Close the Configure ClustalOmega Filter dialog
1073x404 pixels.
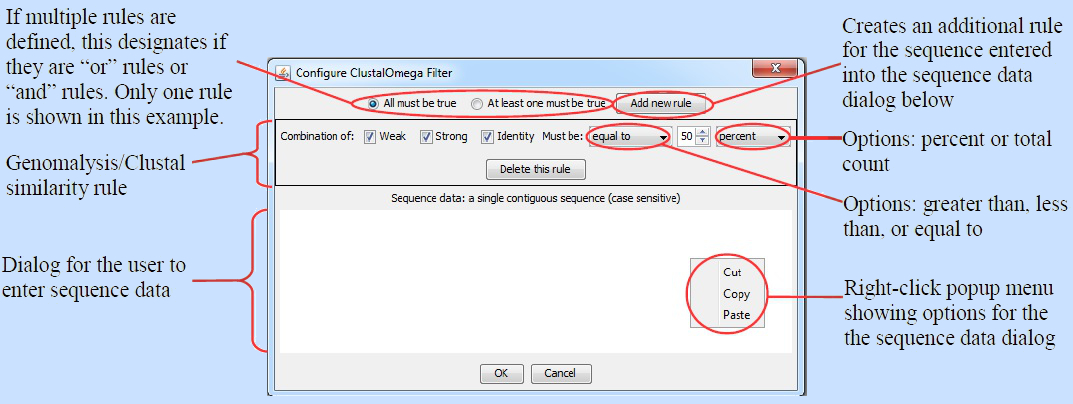tap(775, 68)
